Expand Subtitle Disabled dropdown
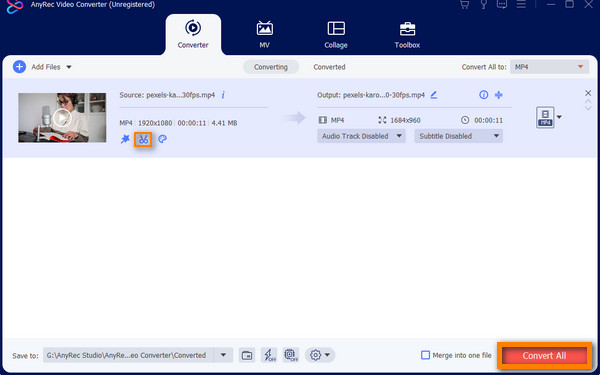 pyautogui.click(x=458, y=136)
